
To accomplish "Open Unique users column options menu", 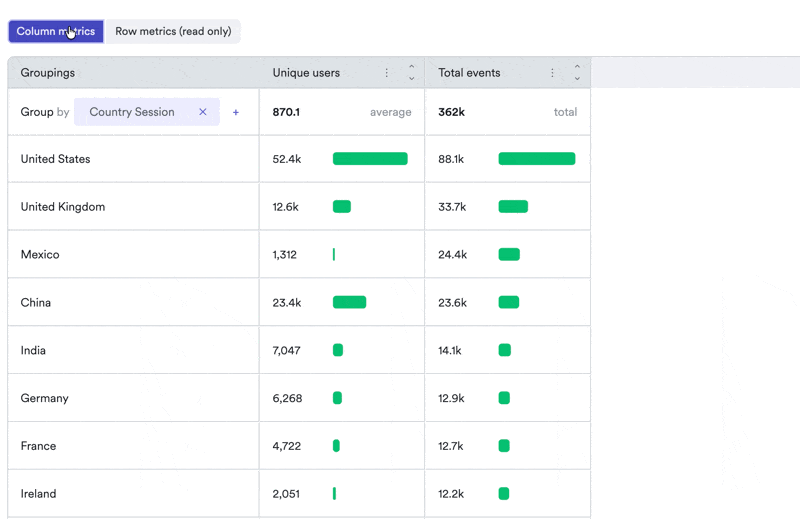I will click(387, 73).
